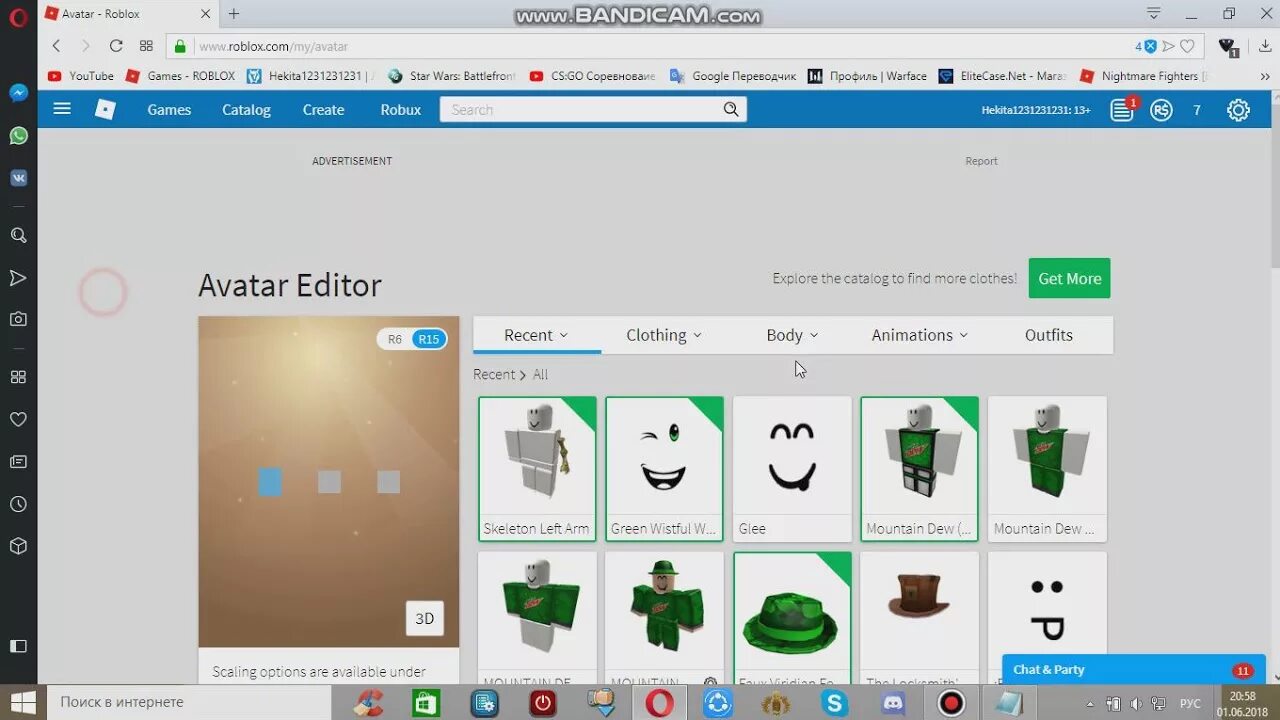
Task: Open WhatsApp in the Opera sidebar
Action: pos(18,135)
